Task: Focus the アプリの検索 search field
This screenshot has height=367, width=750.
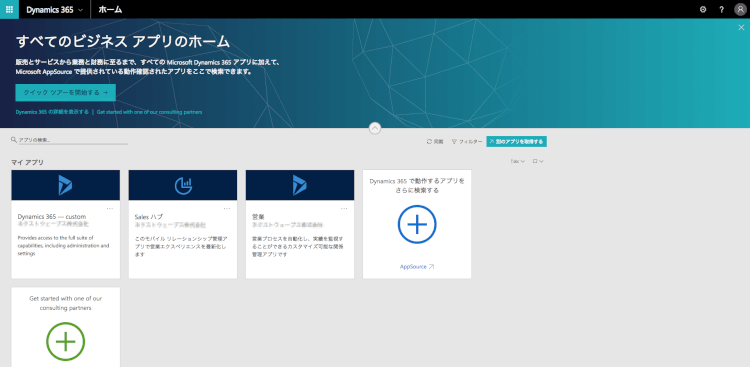Action: tap(73, 140)
